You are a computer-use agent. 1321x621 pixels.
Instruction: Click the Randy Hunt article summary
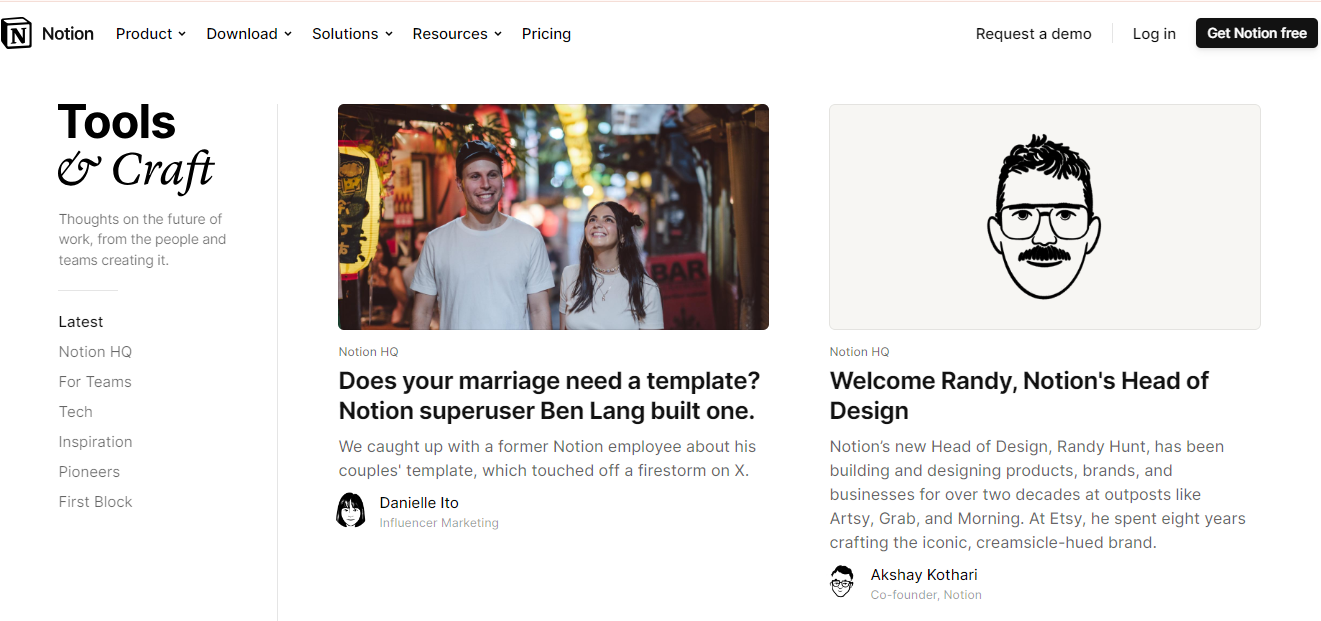pyautogui.click(x=1038, y=495)
